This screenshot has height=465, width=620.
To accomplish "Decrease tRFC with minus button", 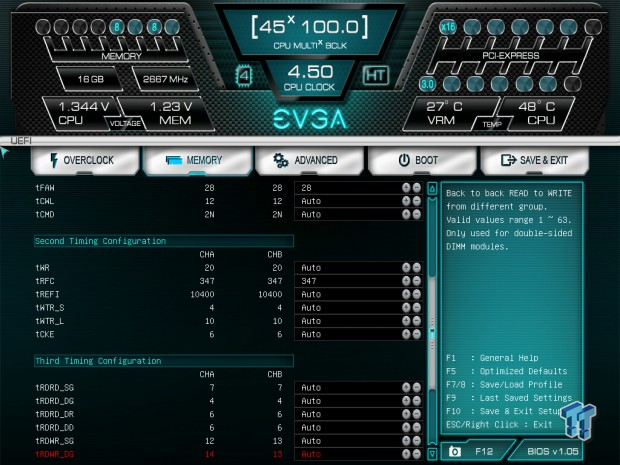I will 417,281.
